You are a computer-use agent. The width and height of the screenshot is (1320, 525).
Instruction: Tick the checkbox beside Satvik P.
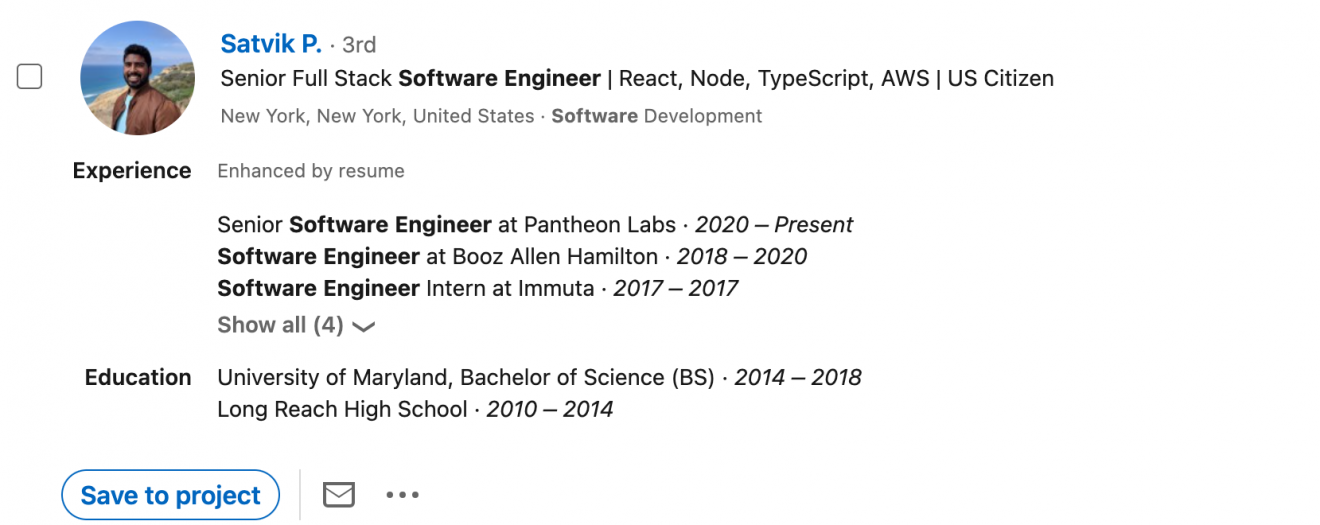click(x=30, y=76)
